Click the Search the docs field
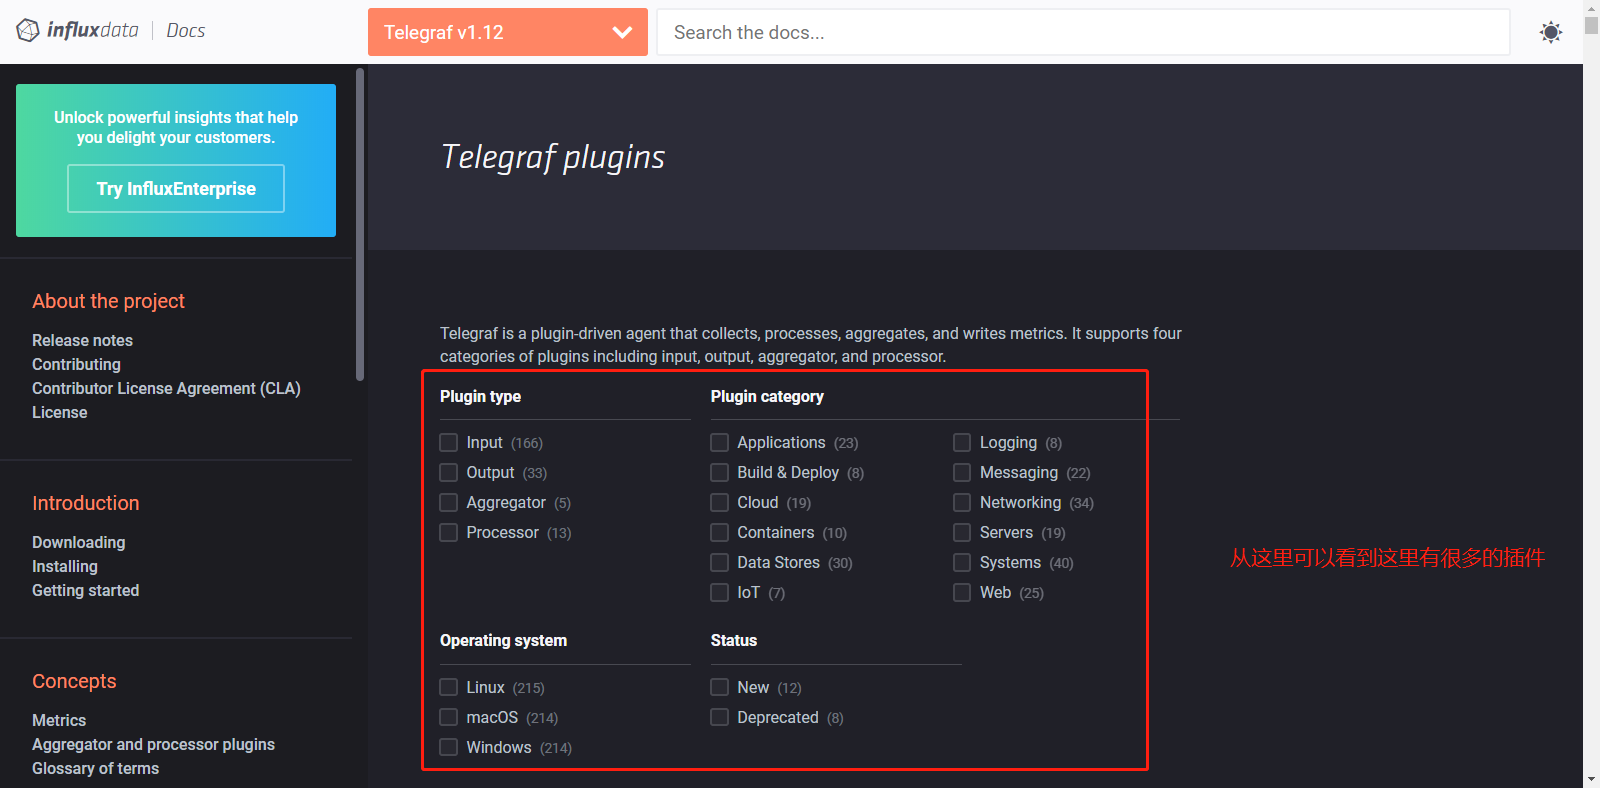This screenshot has height=788, width=1600. coord(1083,32)
